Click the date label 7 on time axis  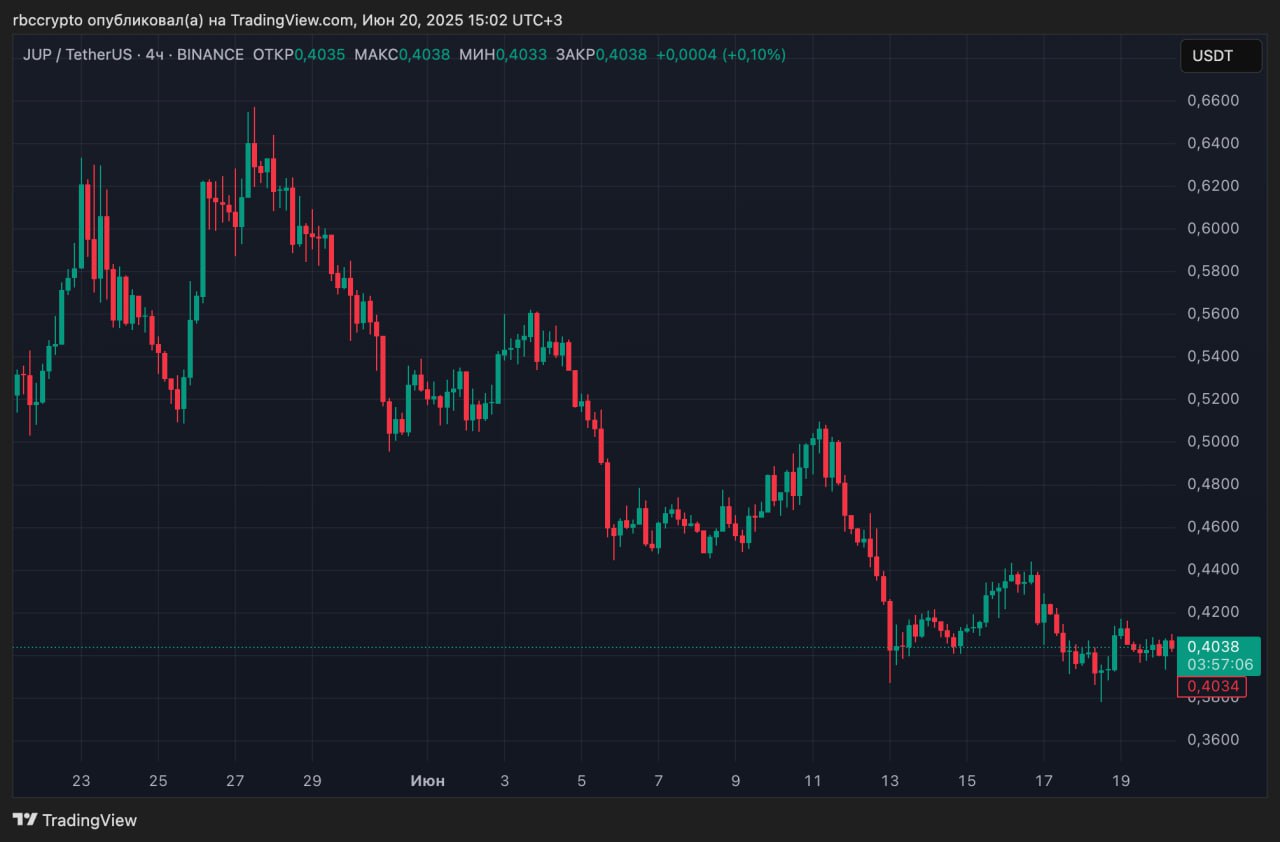tap(658, 780)
